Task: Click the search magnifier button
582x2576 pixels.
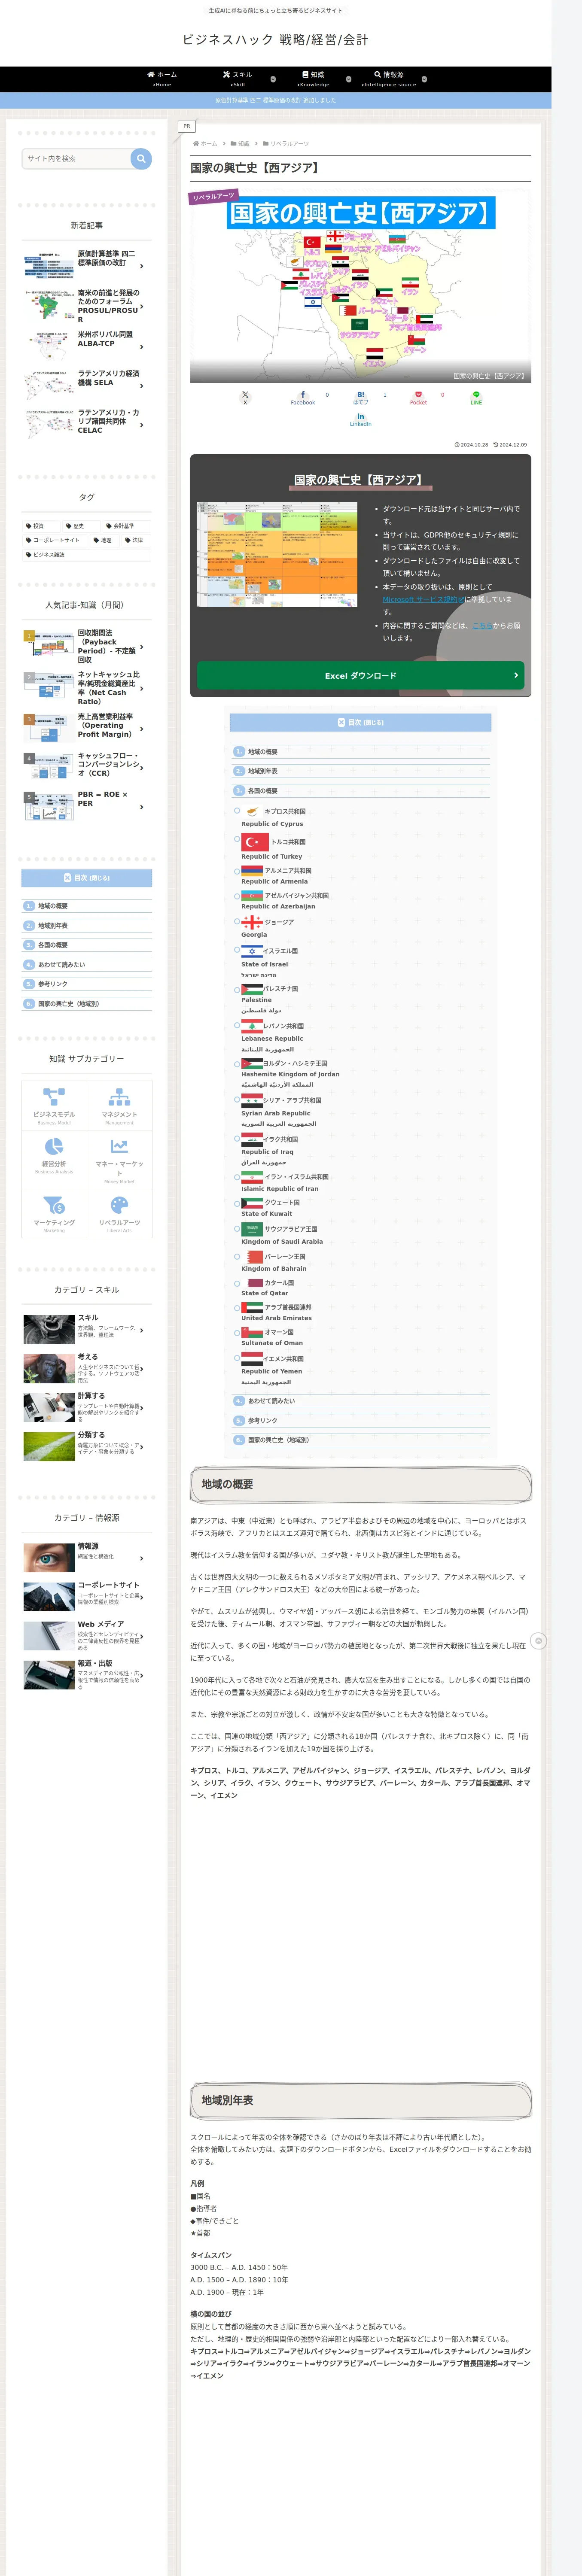Action: 141,158
